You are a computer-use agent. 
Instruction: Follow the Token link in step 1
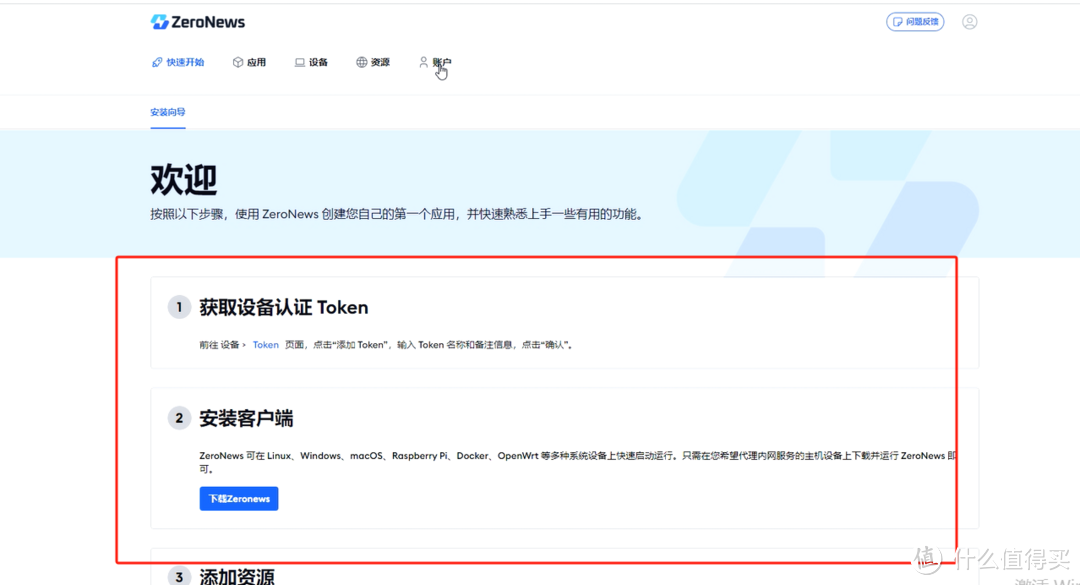[x=265, y=345]
